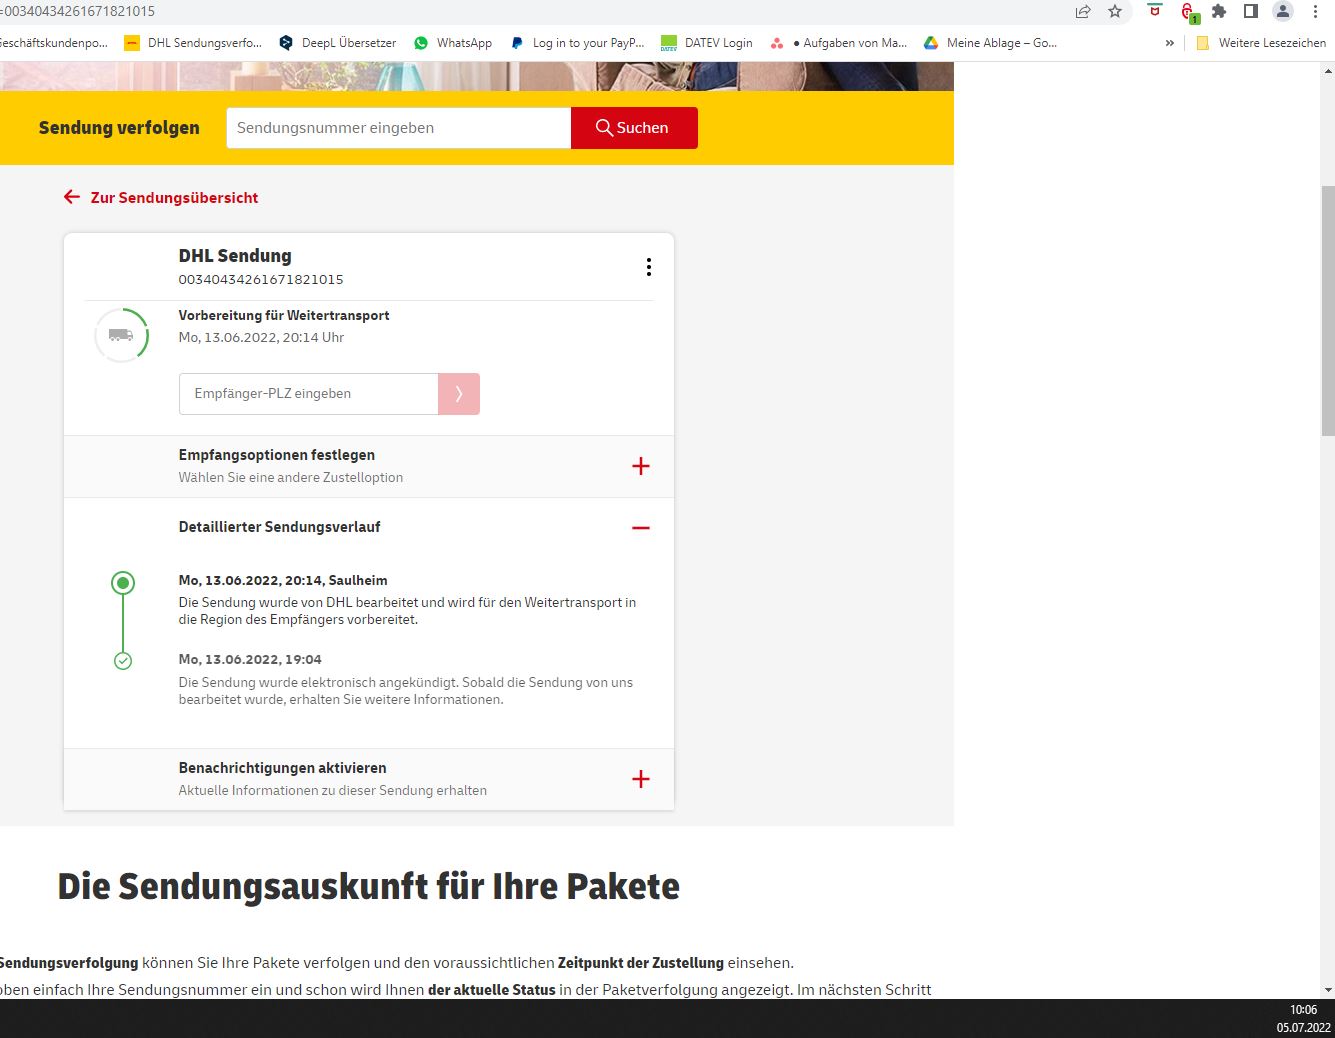This screenshot has height=1038, width=1335.
Task: Open the Aufgaben von Ma... bookmark
Action: (838, 43)
